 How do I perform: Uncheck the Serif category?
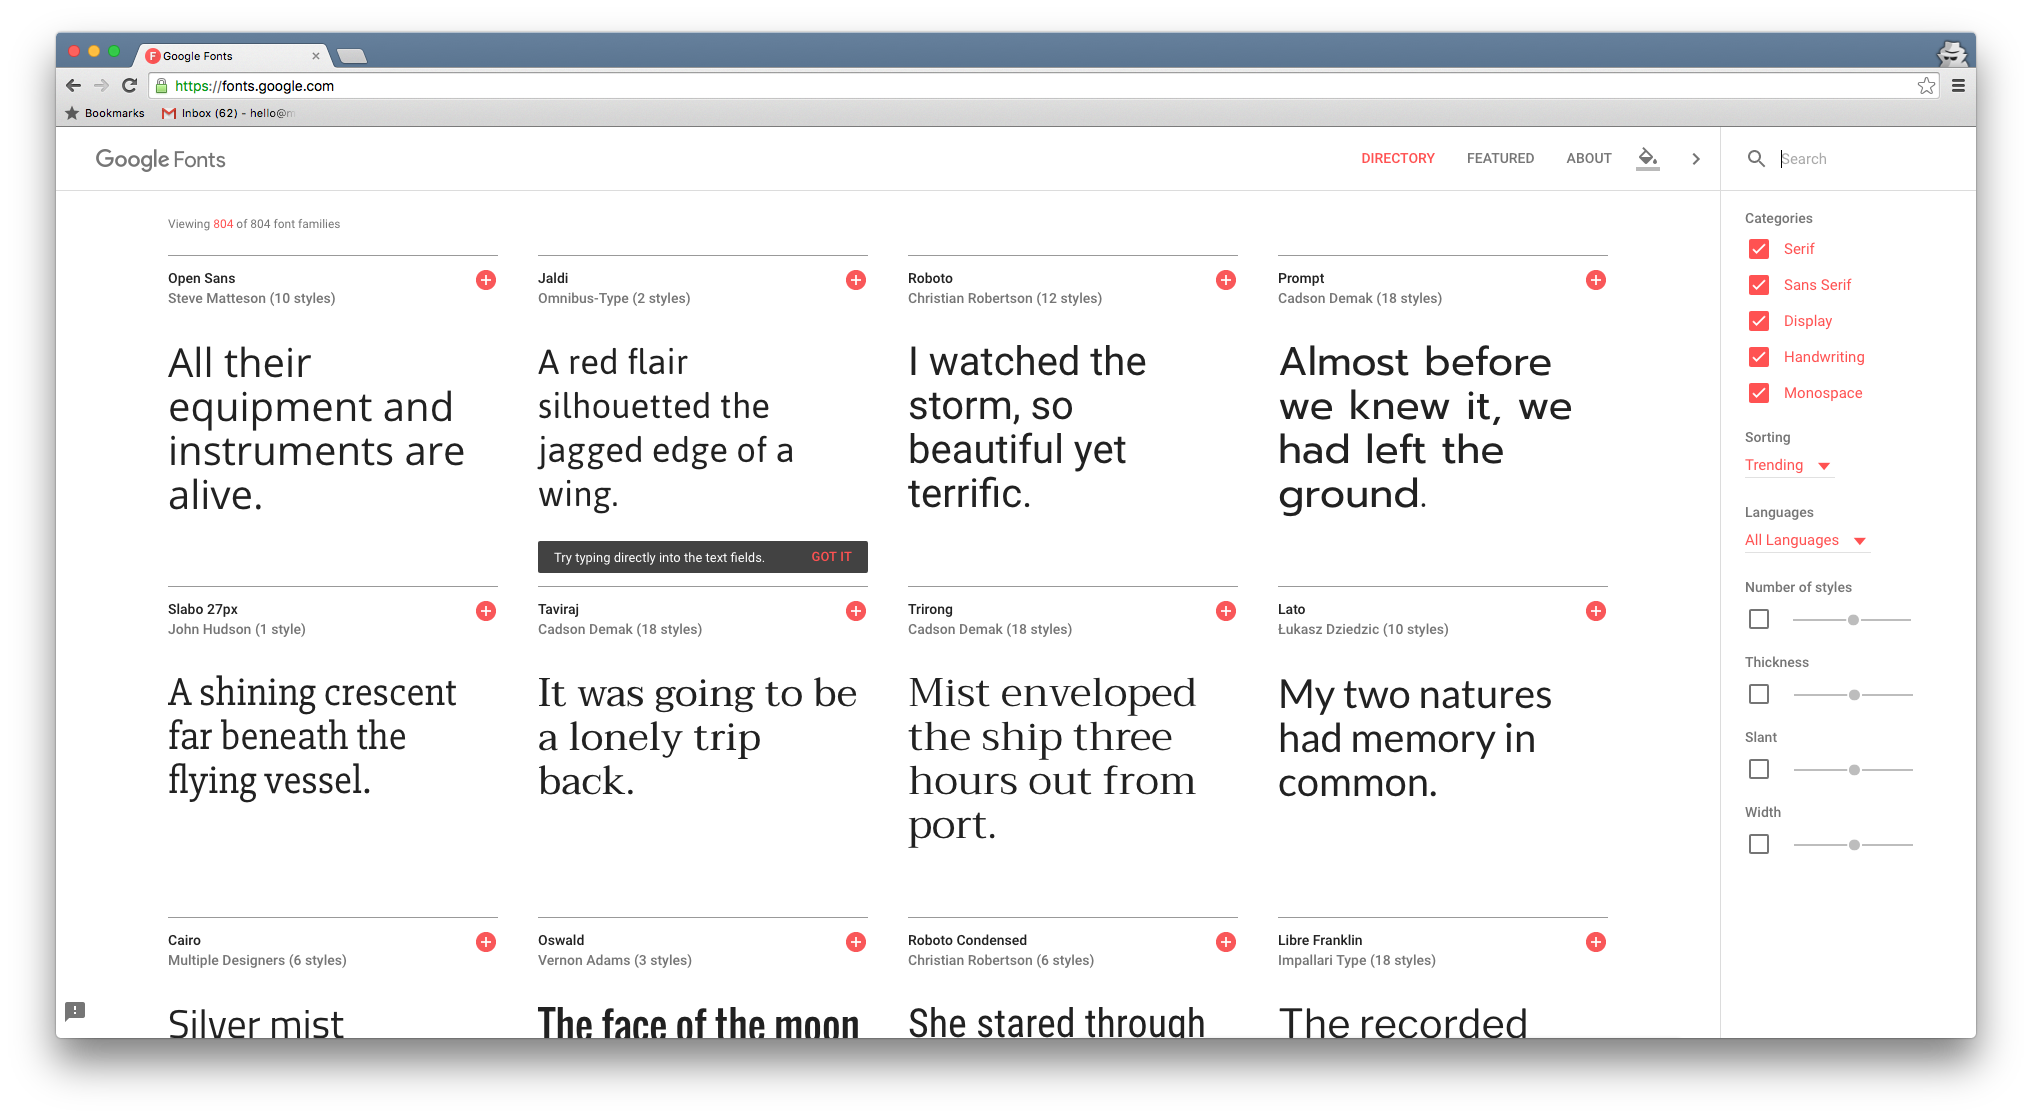1759,249
